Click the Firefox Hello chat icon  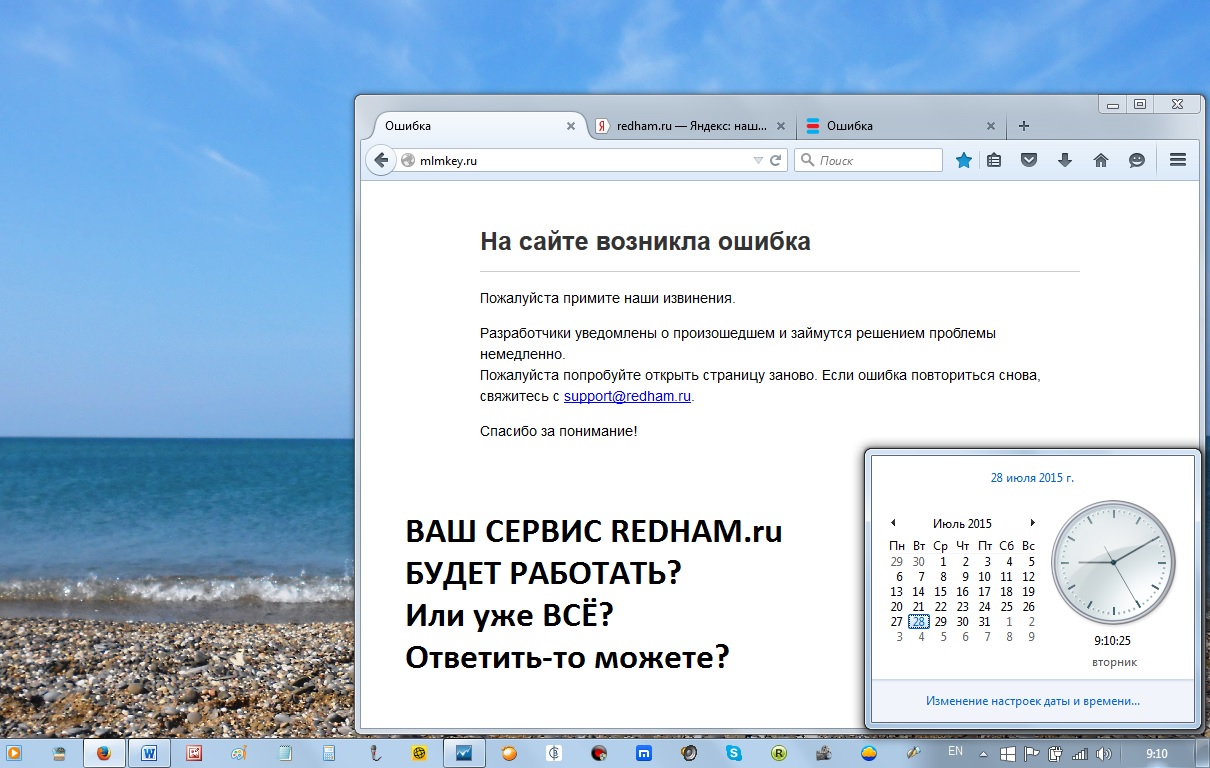1136,160
